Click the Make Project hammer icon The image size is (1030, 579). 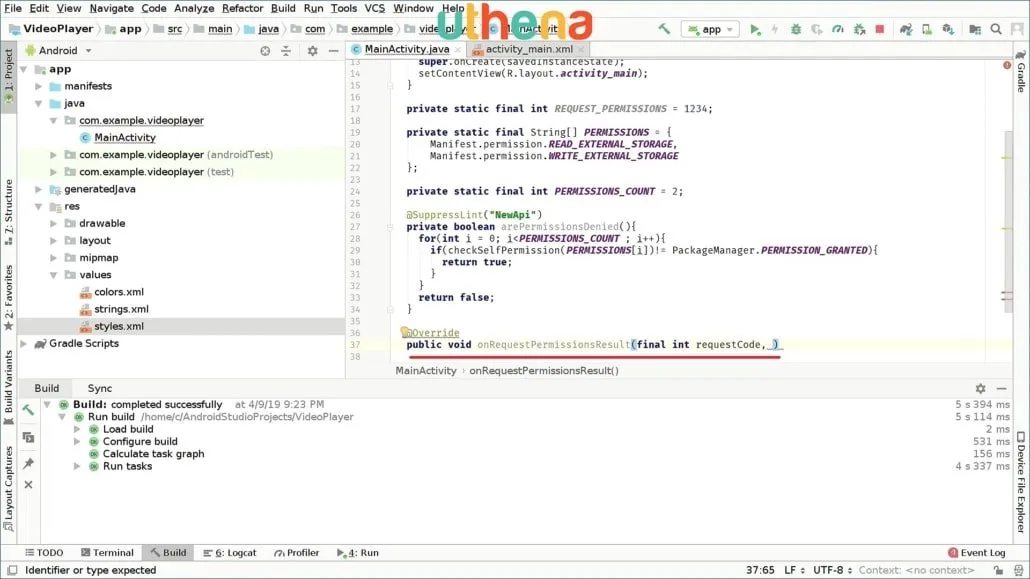(664, 29)
